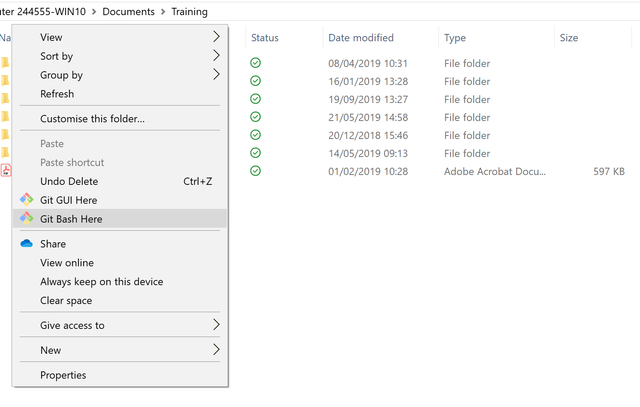Open breadcrumb chevron before Training
Screen dimensions: 640x407
[x=163, y=12]
